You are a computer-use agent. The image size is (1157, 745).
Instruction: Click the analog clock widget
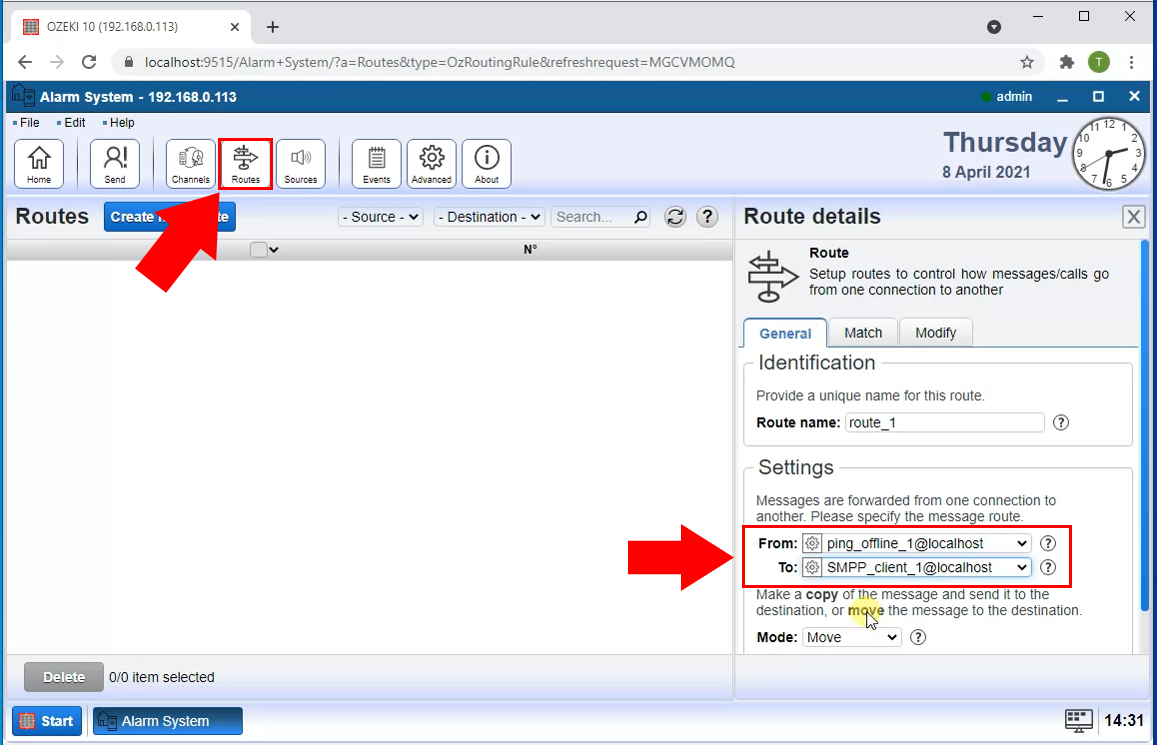click(1108, 153)
